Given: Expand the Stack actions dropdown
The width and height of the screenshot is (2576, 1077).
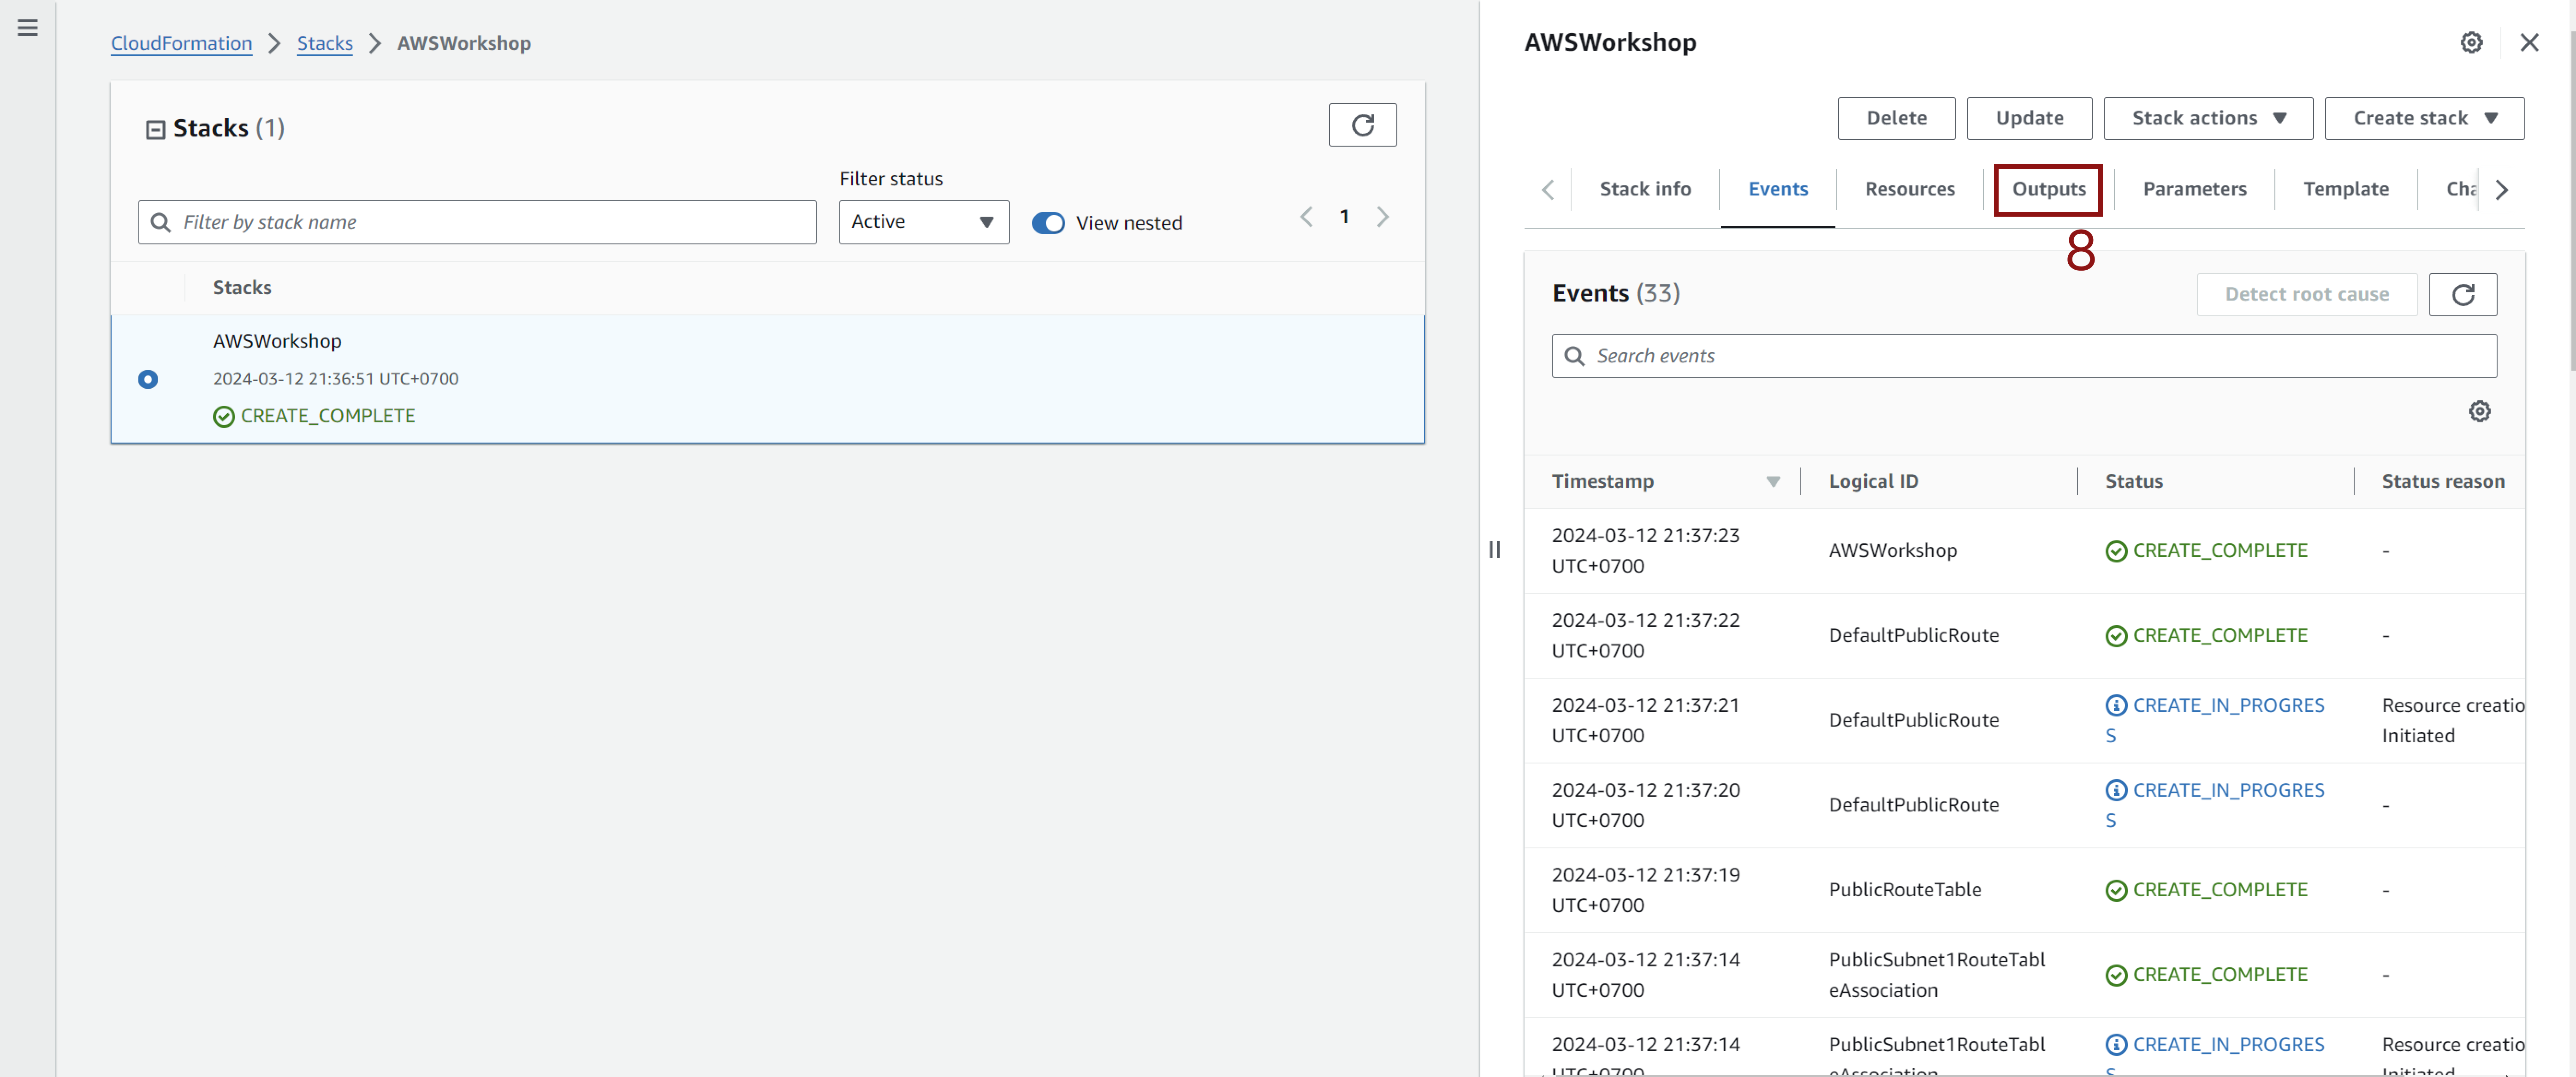Looking at the screenshot, I should point(2207,118).
